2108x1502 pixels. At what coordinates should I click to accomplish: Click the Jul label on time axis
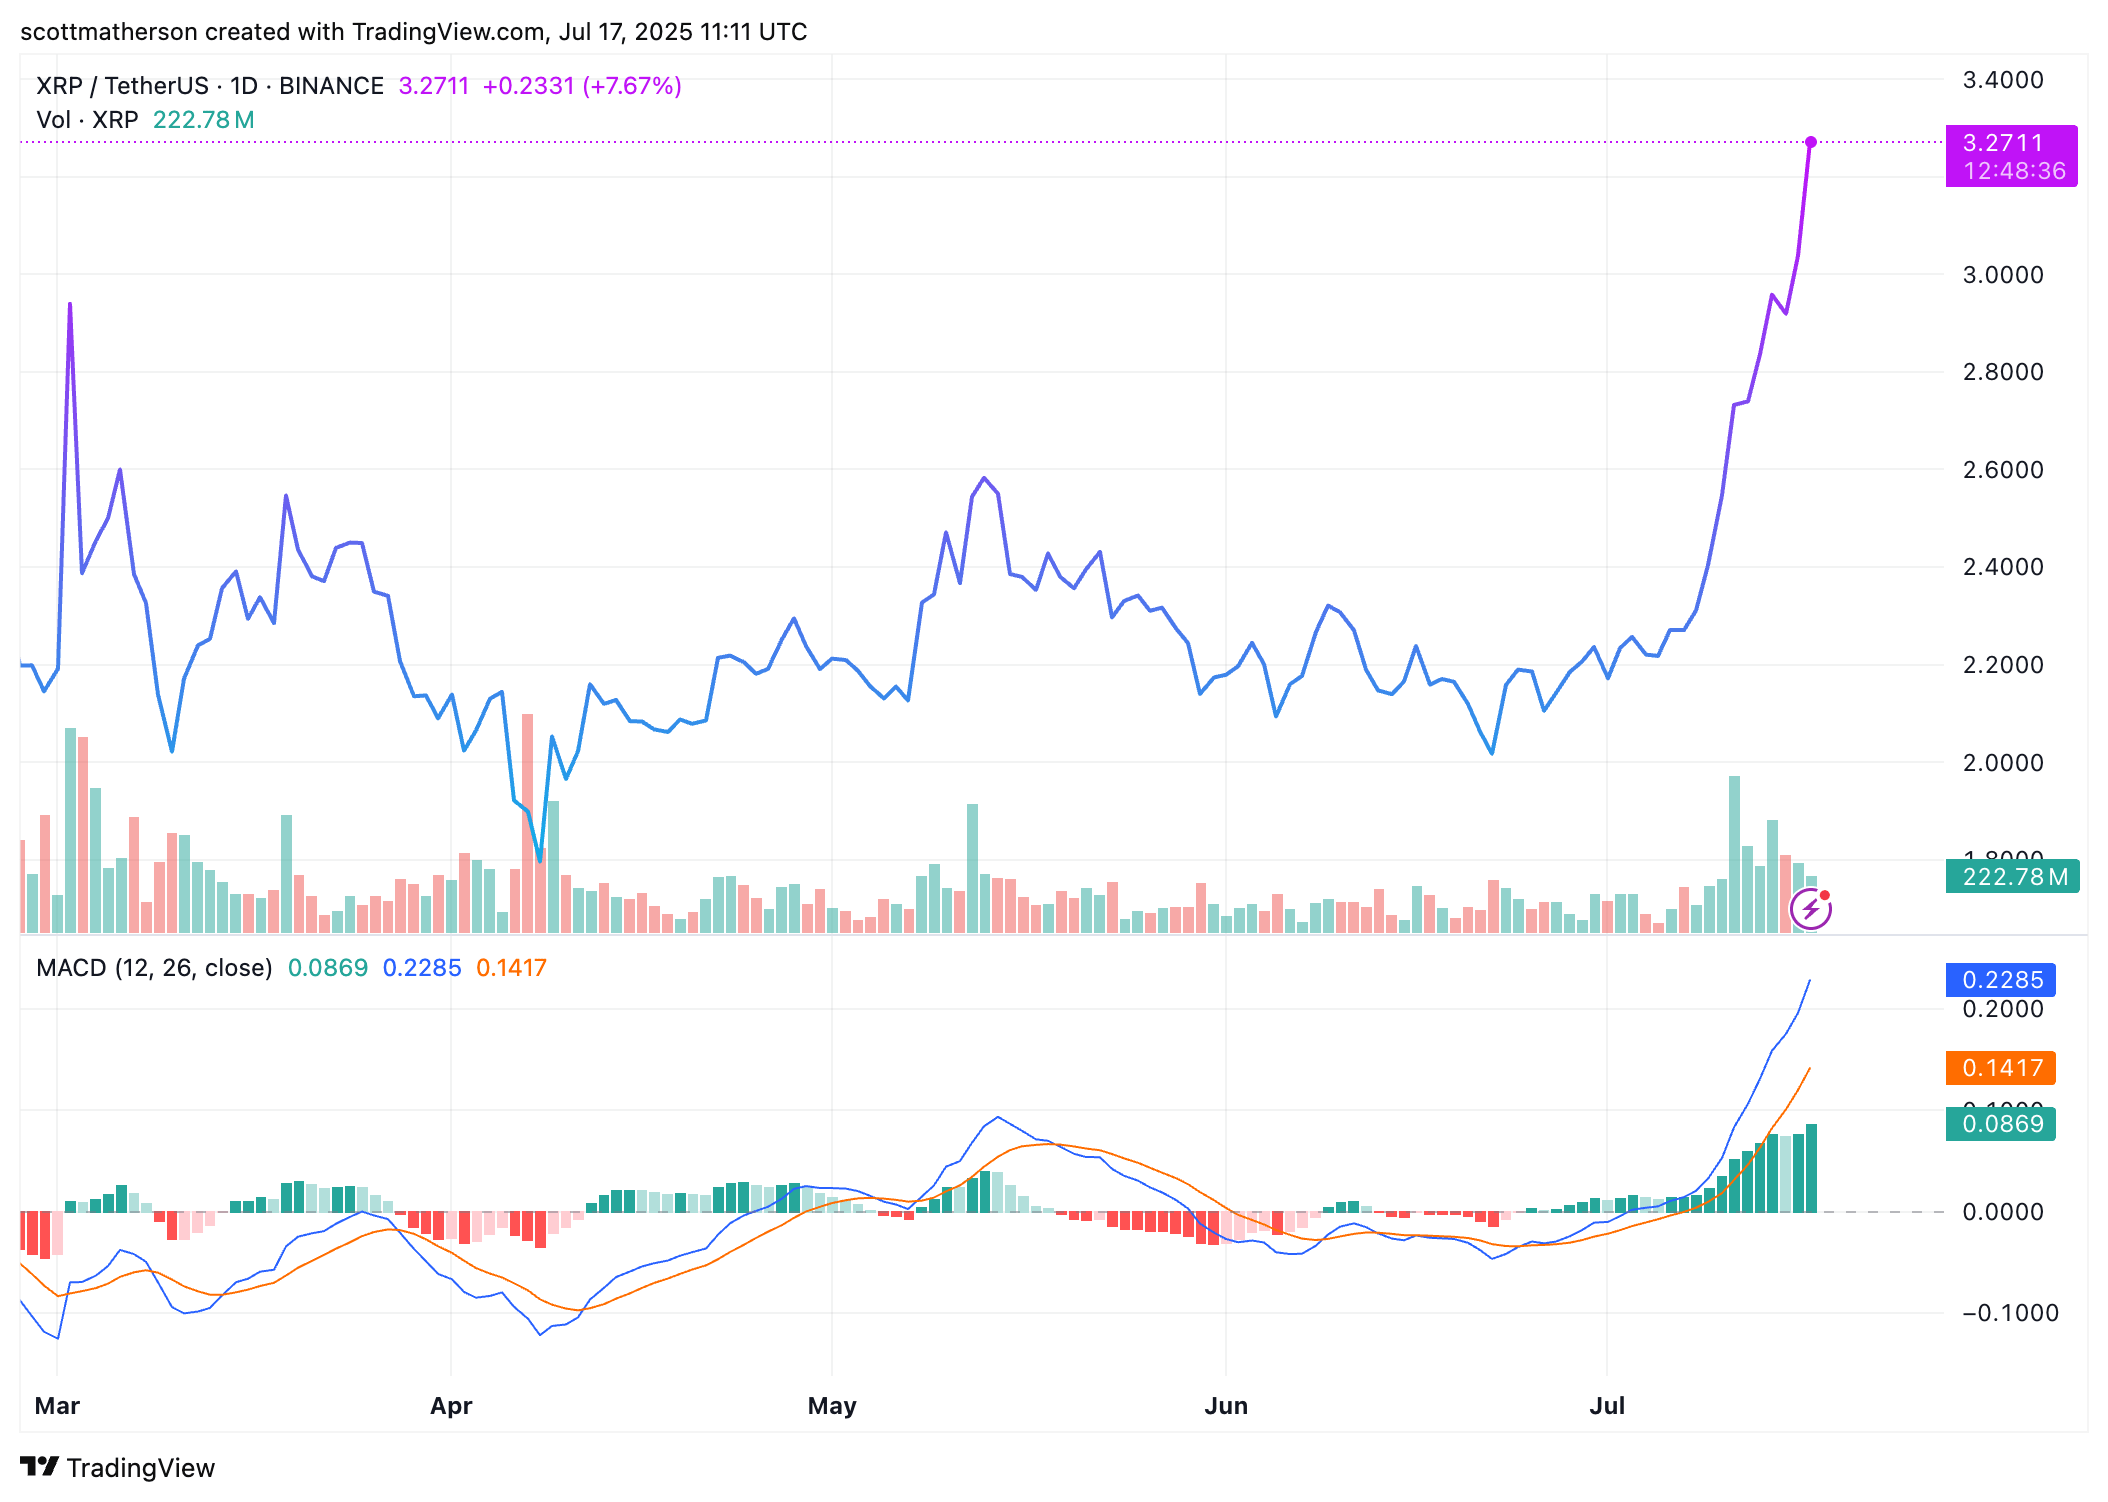tap(1607, 1405)
